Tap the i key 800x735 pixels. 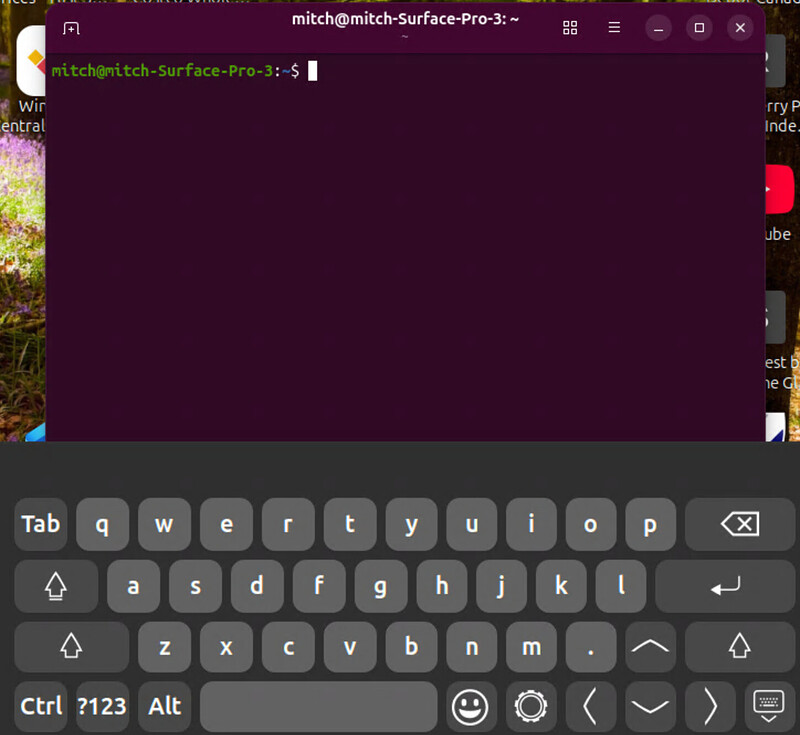coord(531,524)
